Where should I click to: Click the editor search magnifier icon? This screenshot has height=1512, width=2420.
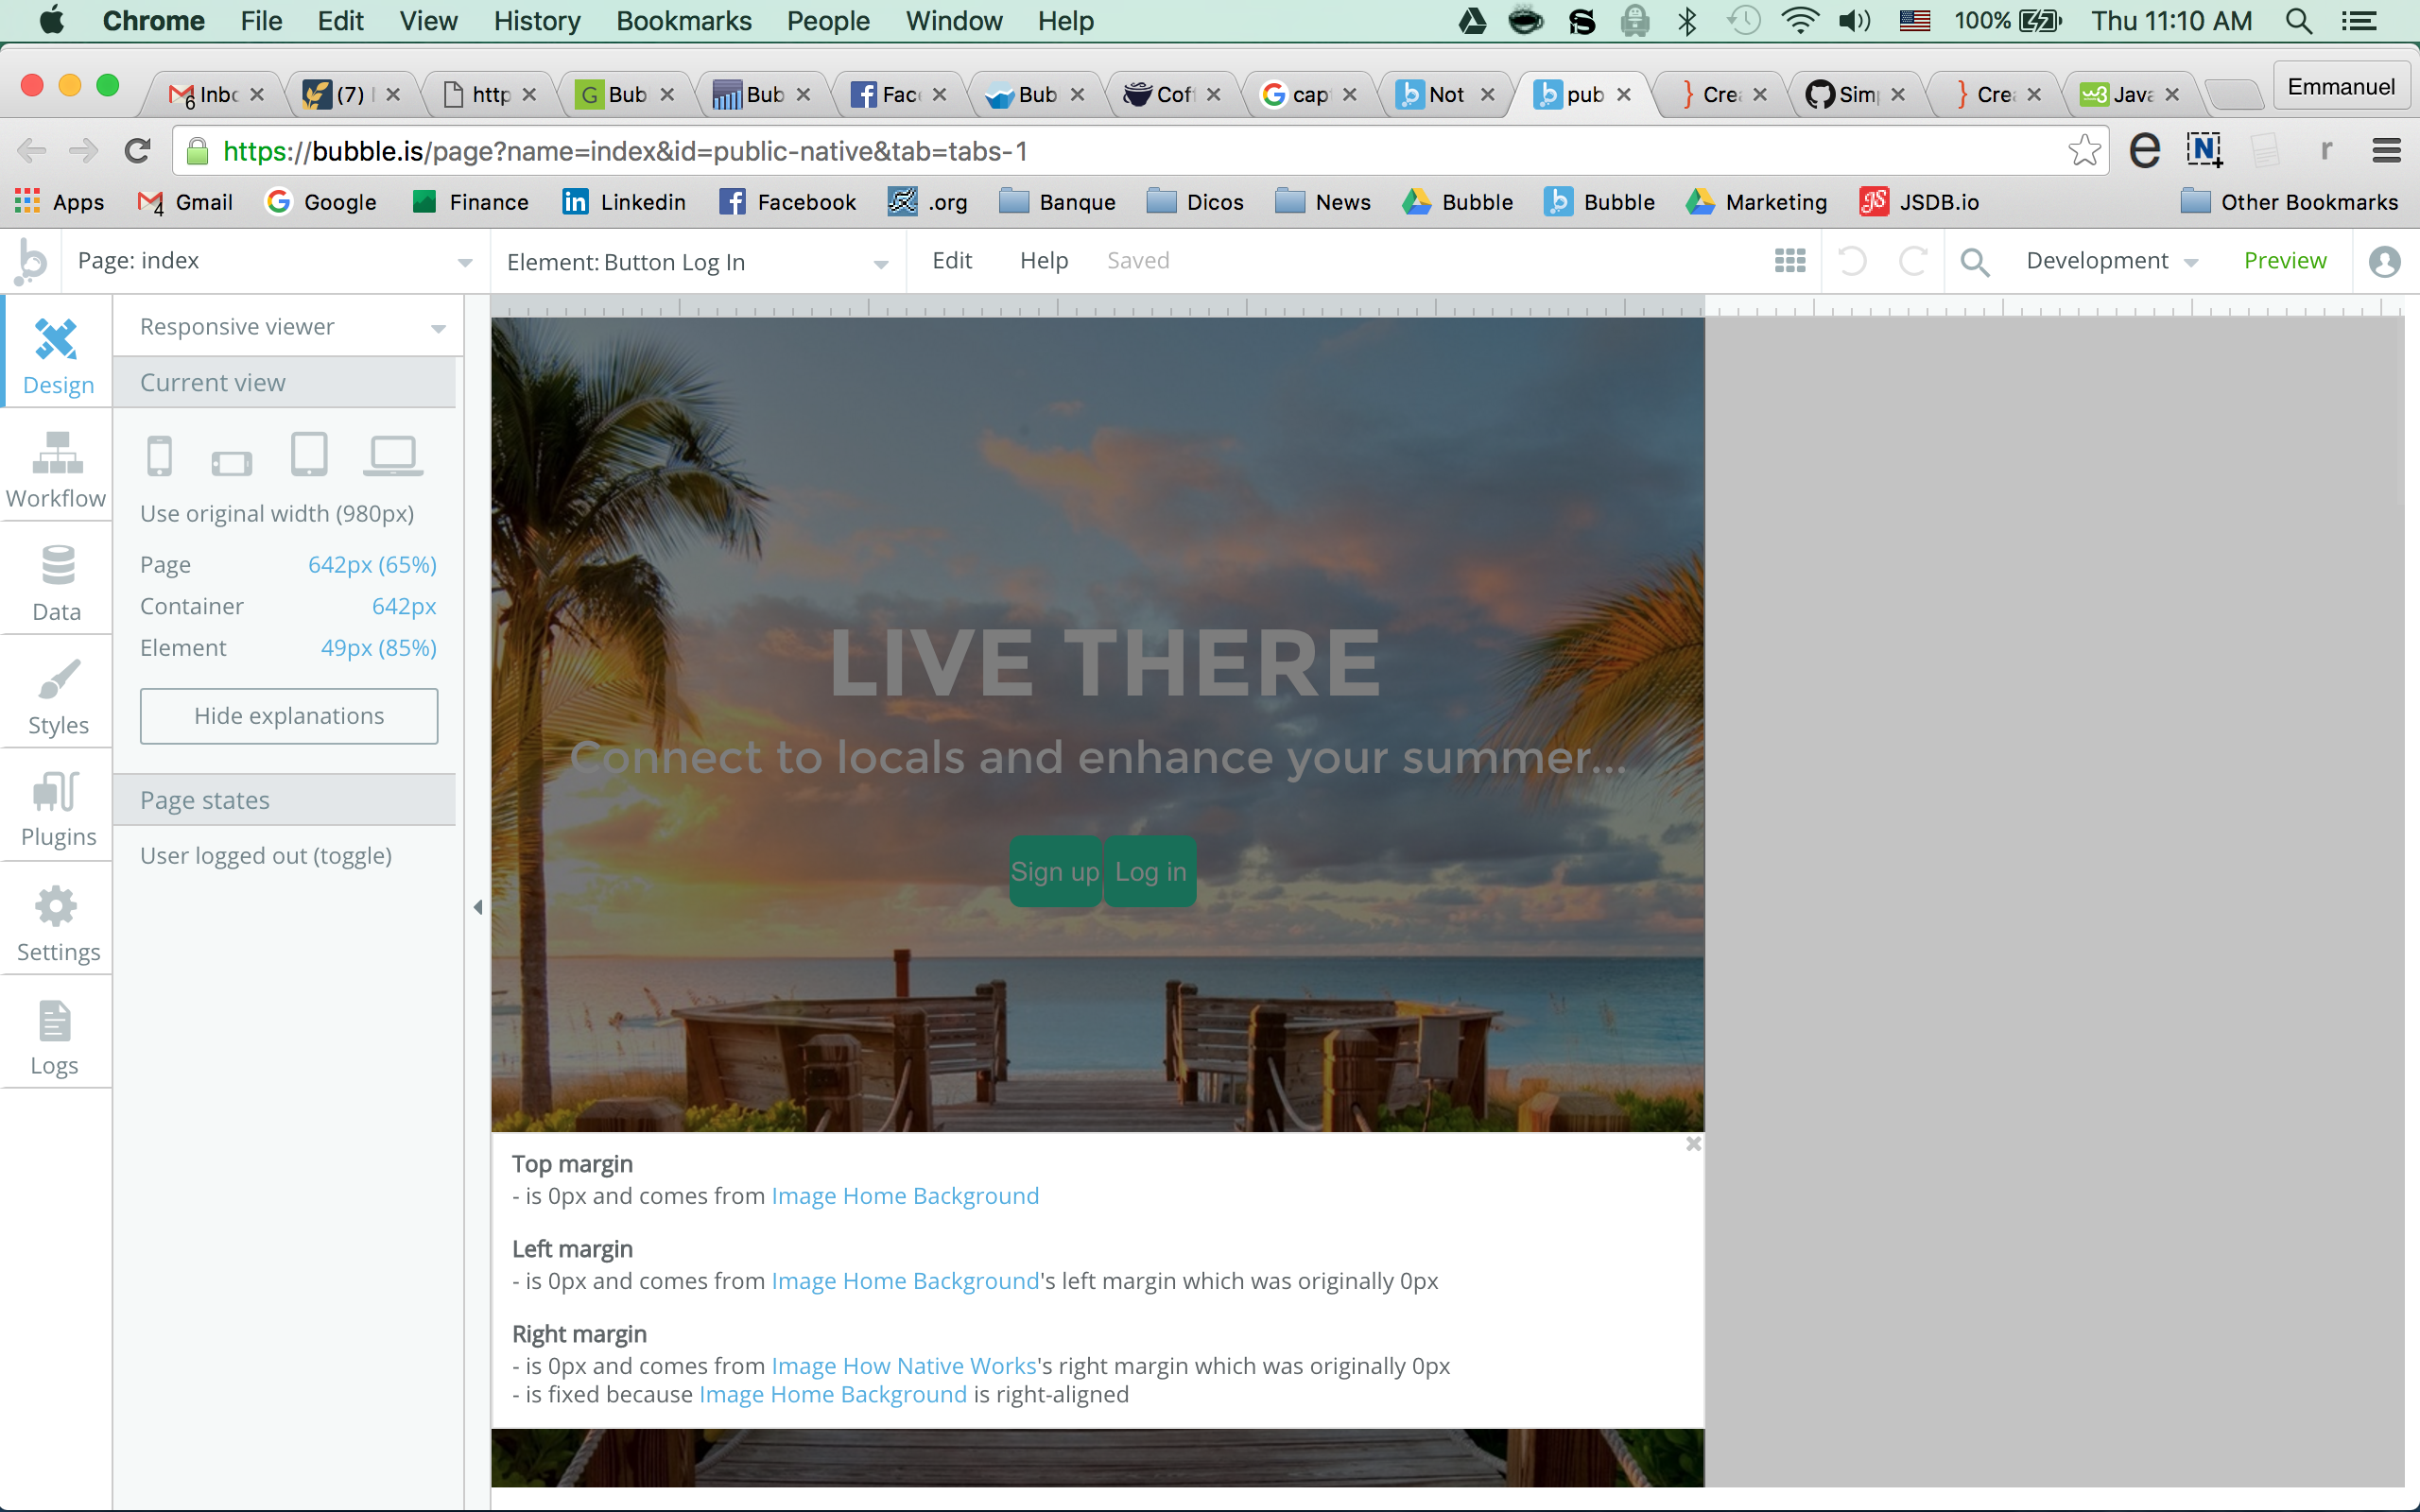[x=1973, y=262]
